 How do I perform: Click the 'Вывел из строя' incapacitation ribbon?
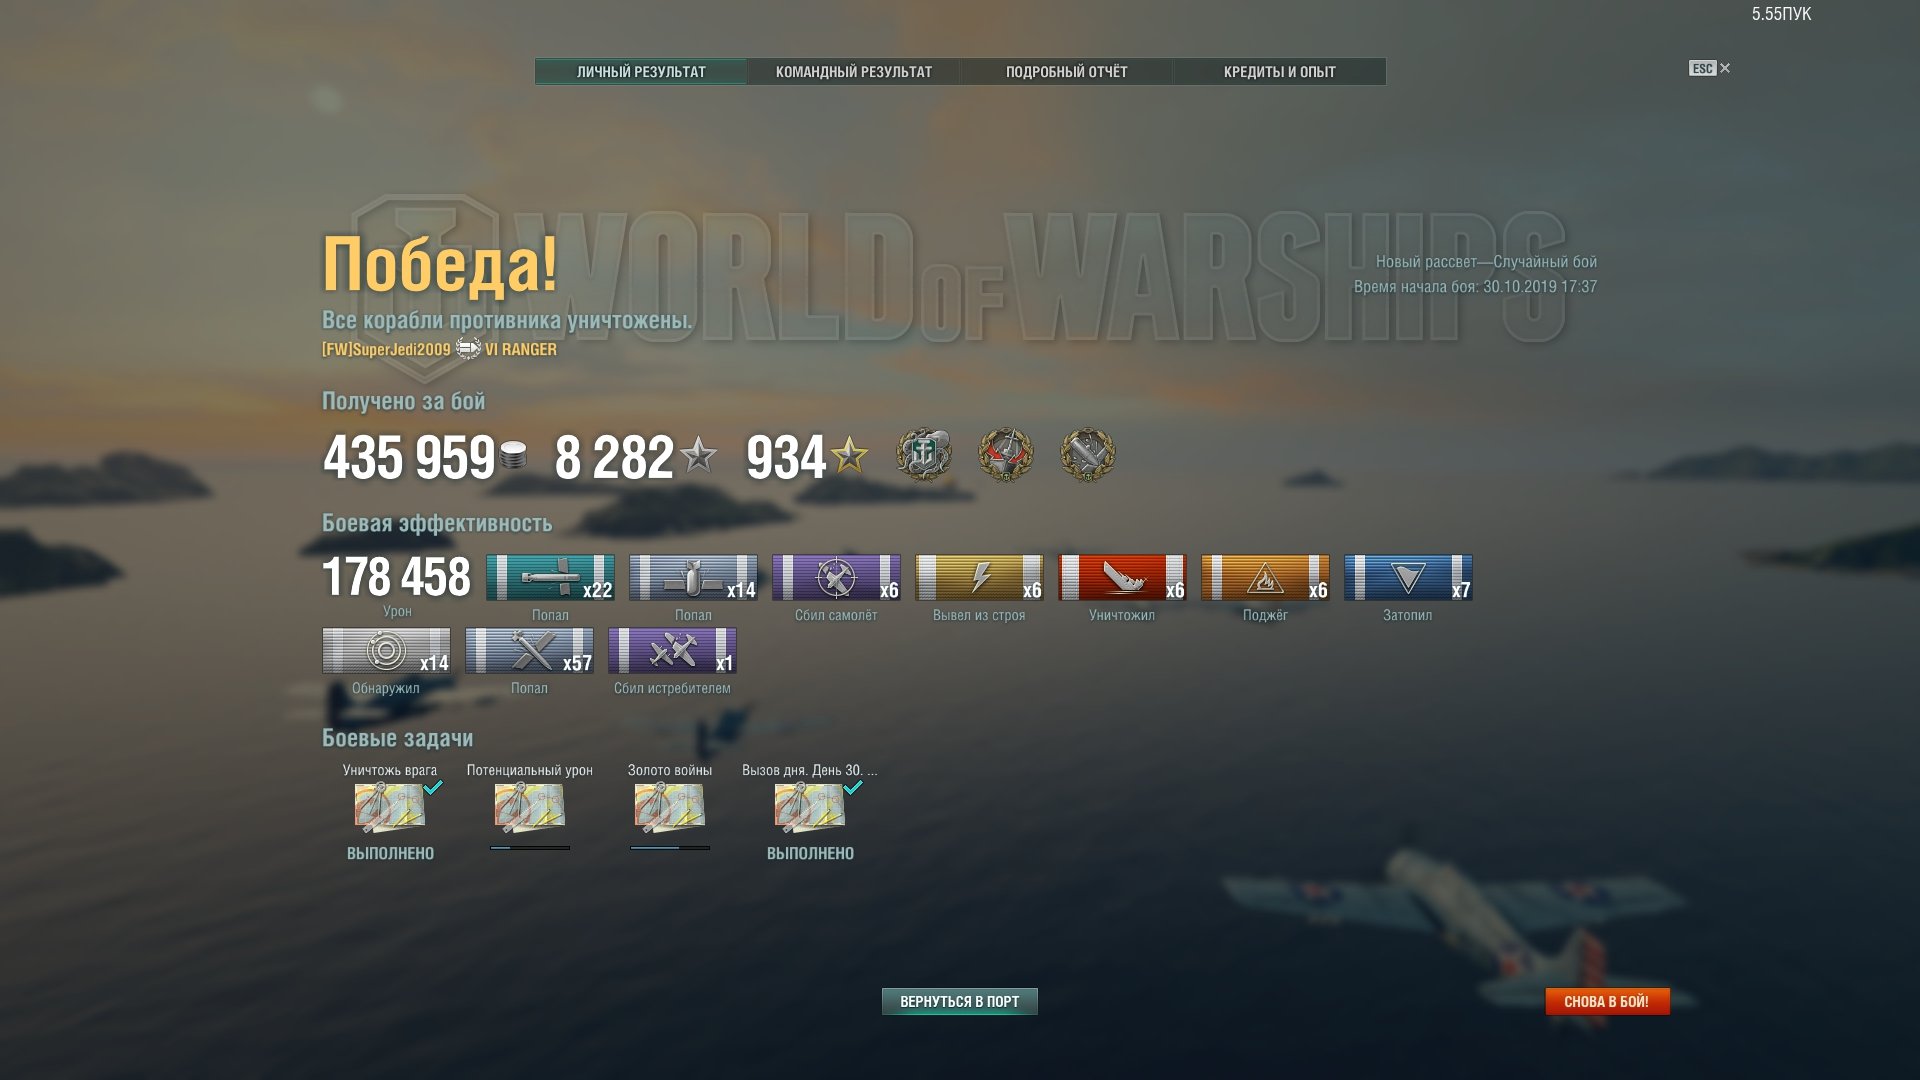(979, 577)
